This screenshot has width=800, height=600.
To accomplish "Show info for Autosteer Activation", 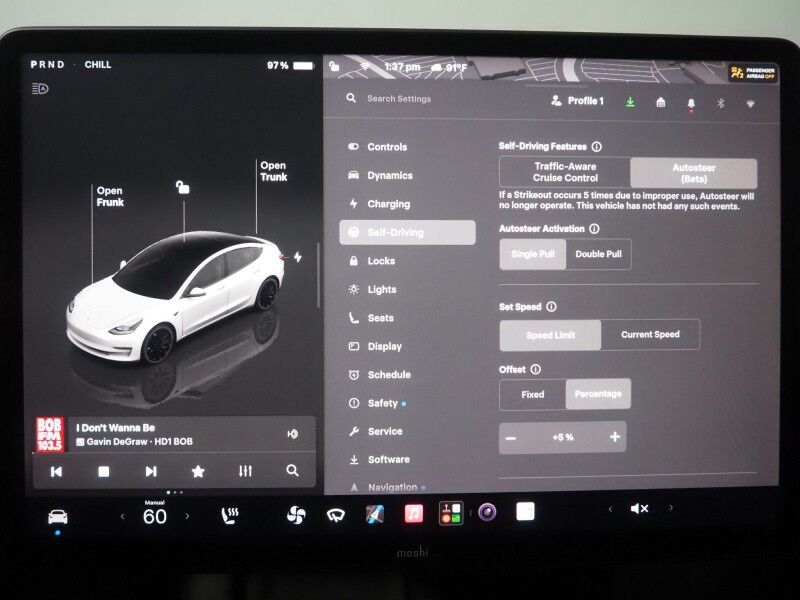I will [594, 229].
